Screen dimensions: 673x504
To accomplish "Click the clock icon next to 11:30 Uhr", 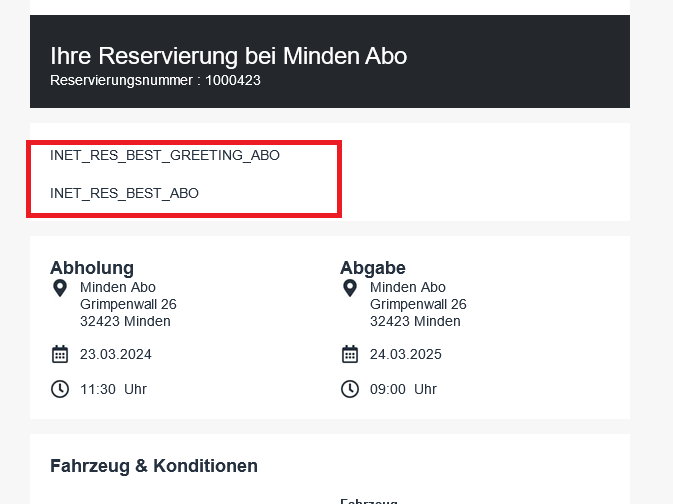I will tap(59, 389).
